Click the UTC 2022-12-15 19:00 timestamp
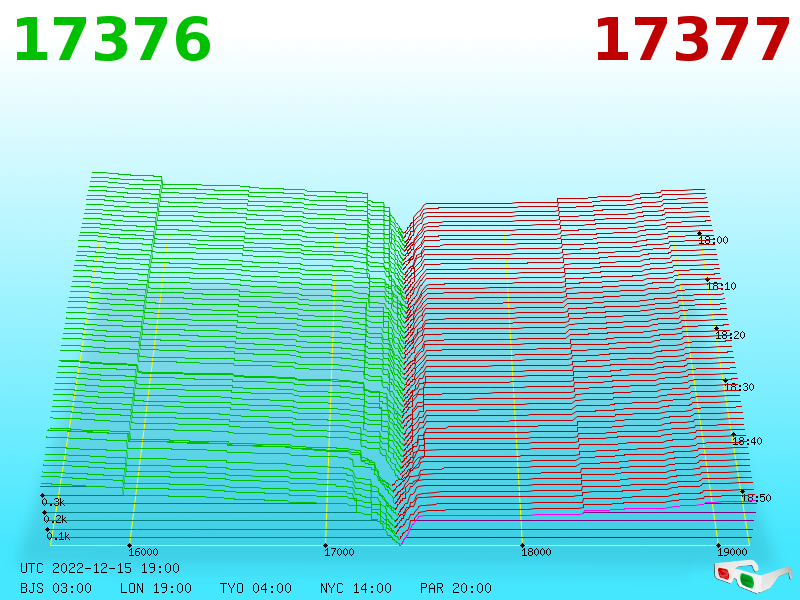This screenshot has height=600, width=800. tap(100, 568)
